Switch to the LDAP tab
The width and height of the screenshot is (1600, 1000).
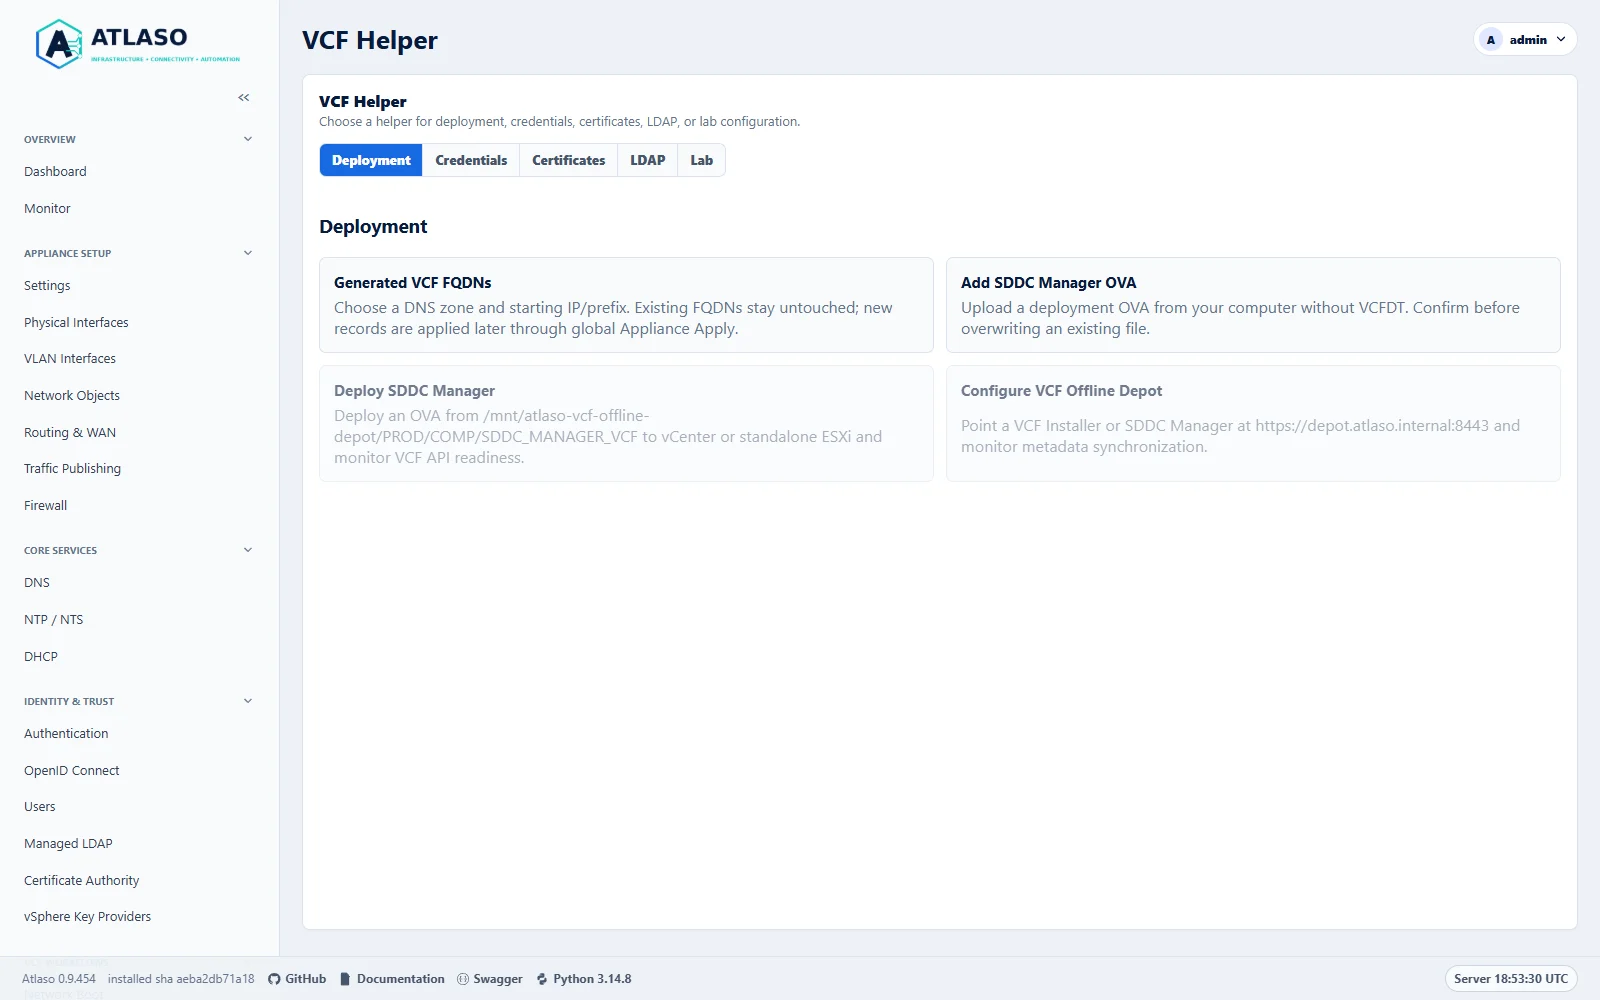(647, 160)
